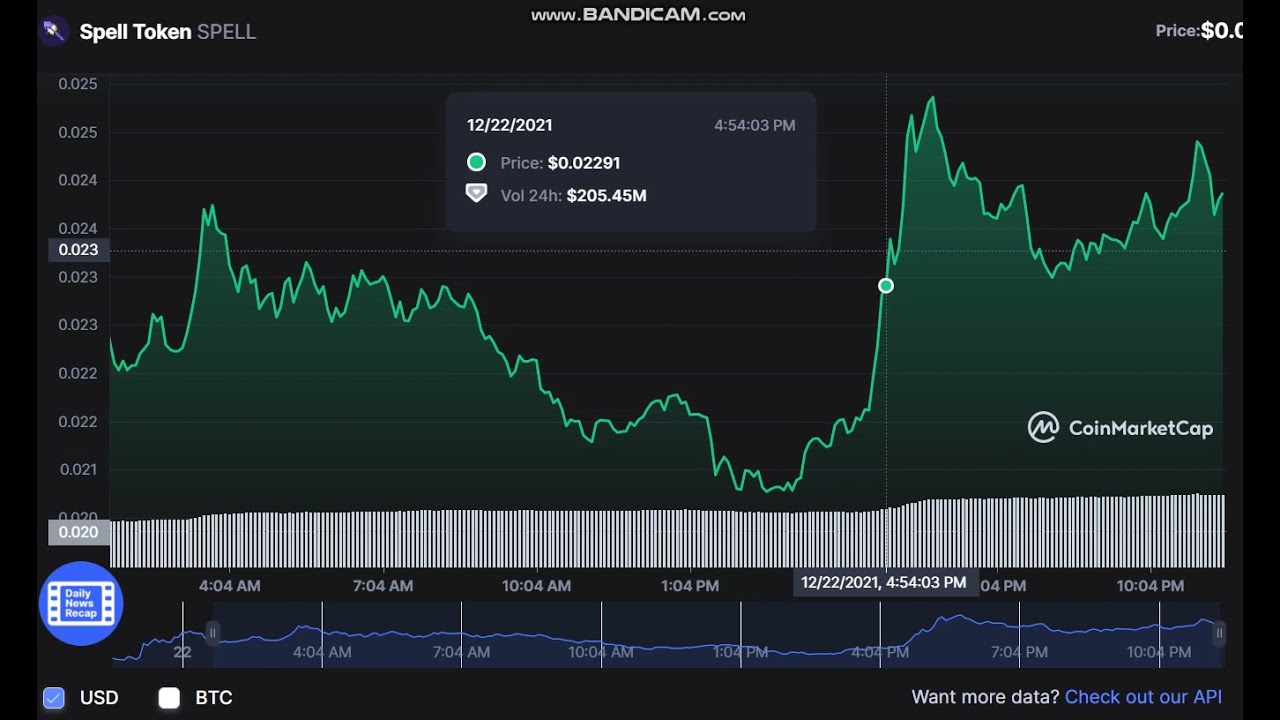Click the 7:04 AM label on the main axis
Image resolution: width=1280 pixels, height=720 pixels.
[x=383, y=586]
